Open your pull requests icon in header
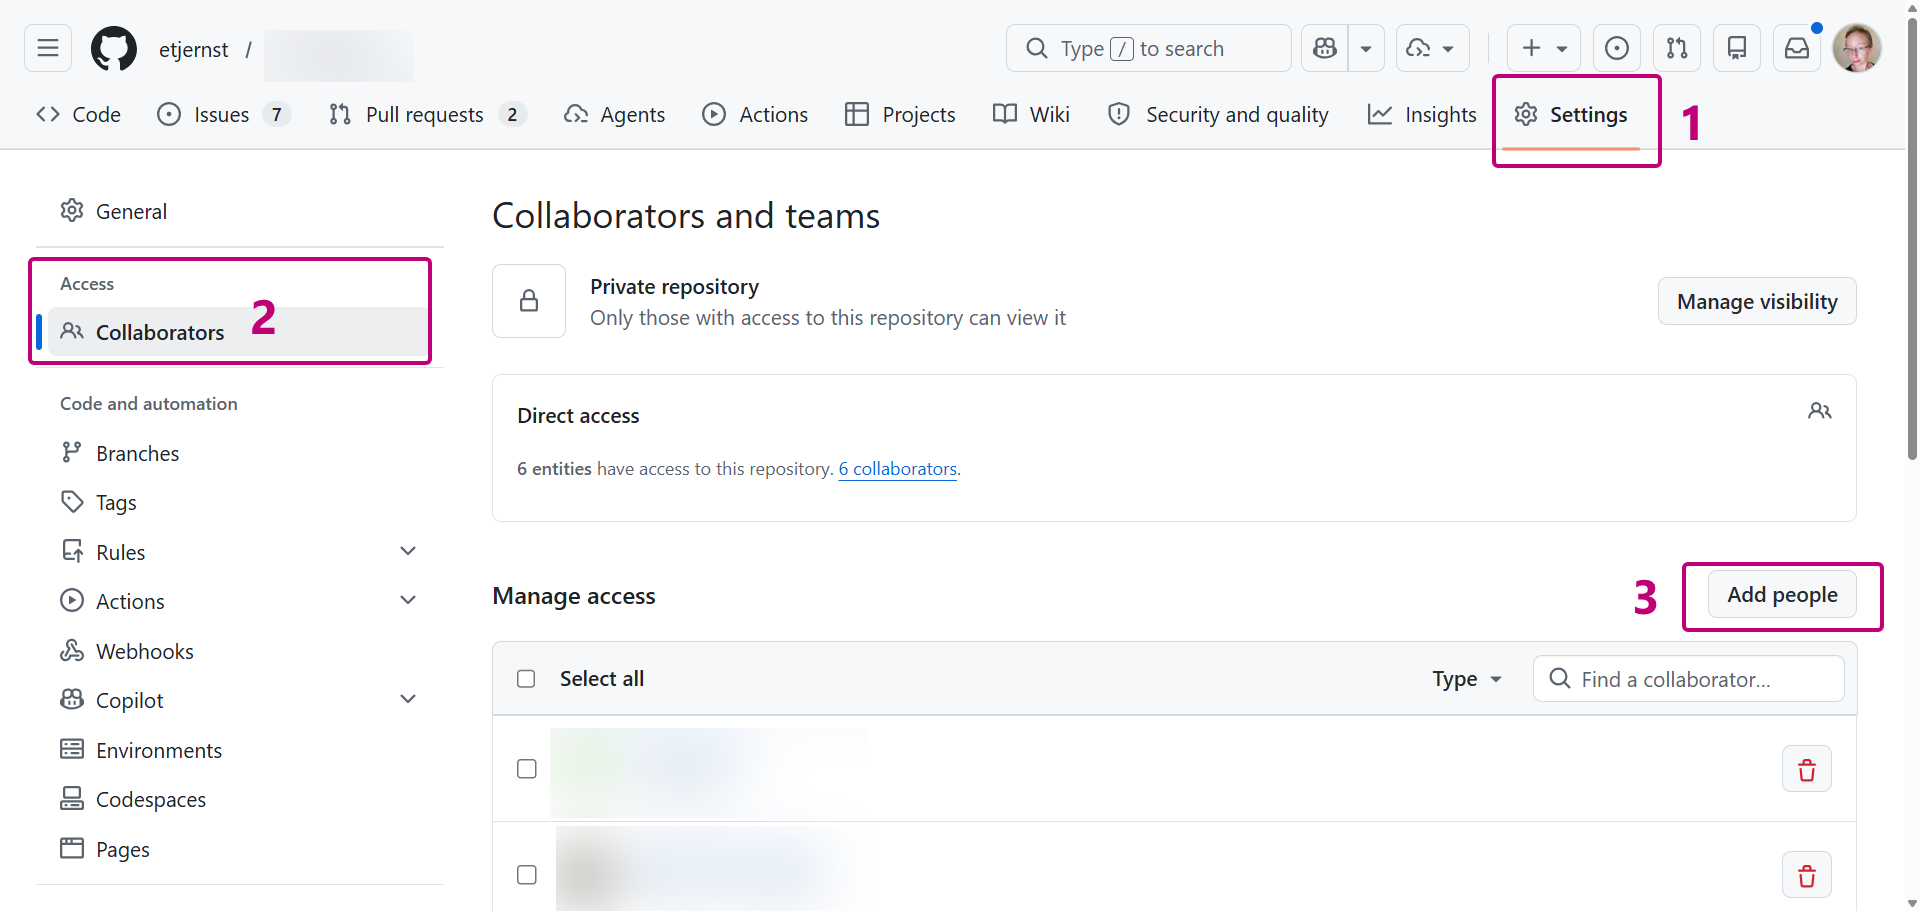 [1677, 48]
